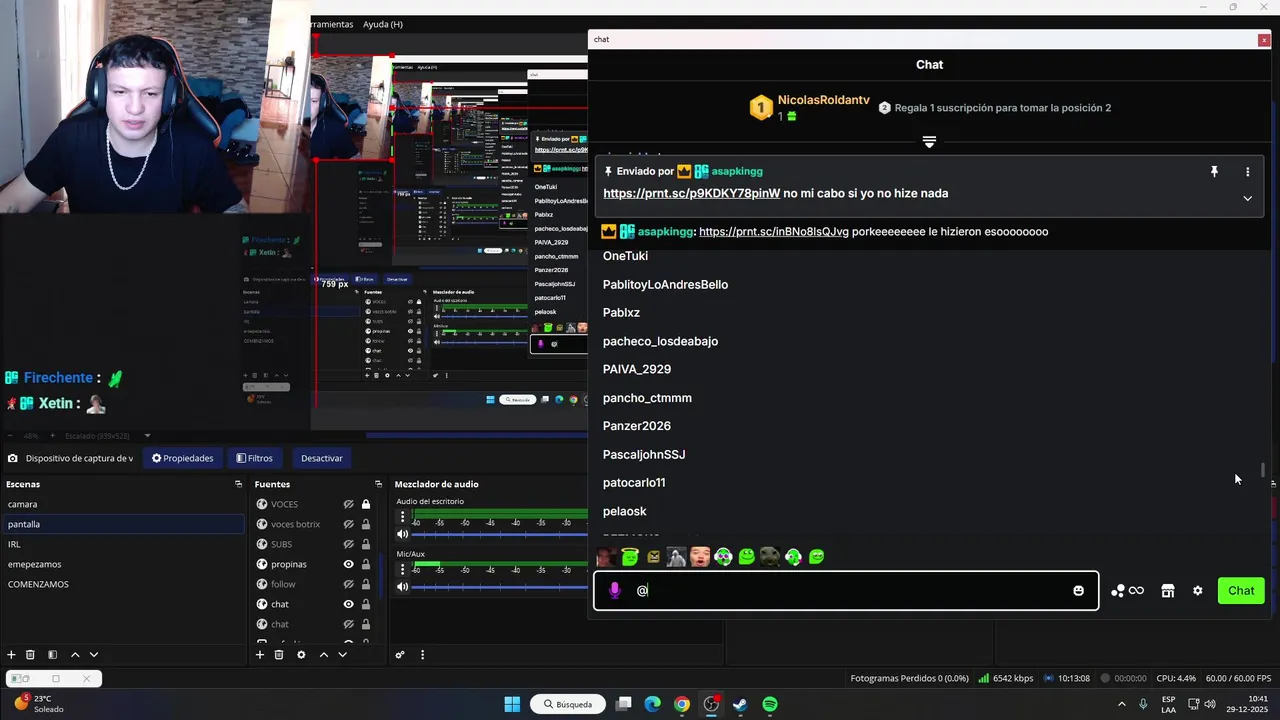Mute the Mic/Aux channel
The image size is (1280, 720).
click(x=403, y=586)
